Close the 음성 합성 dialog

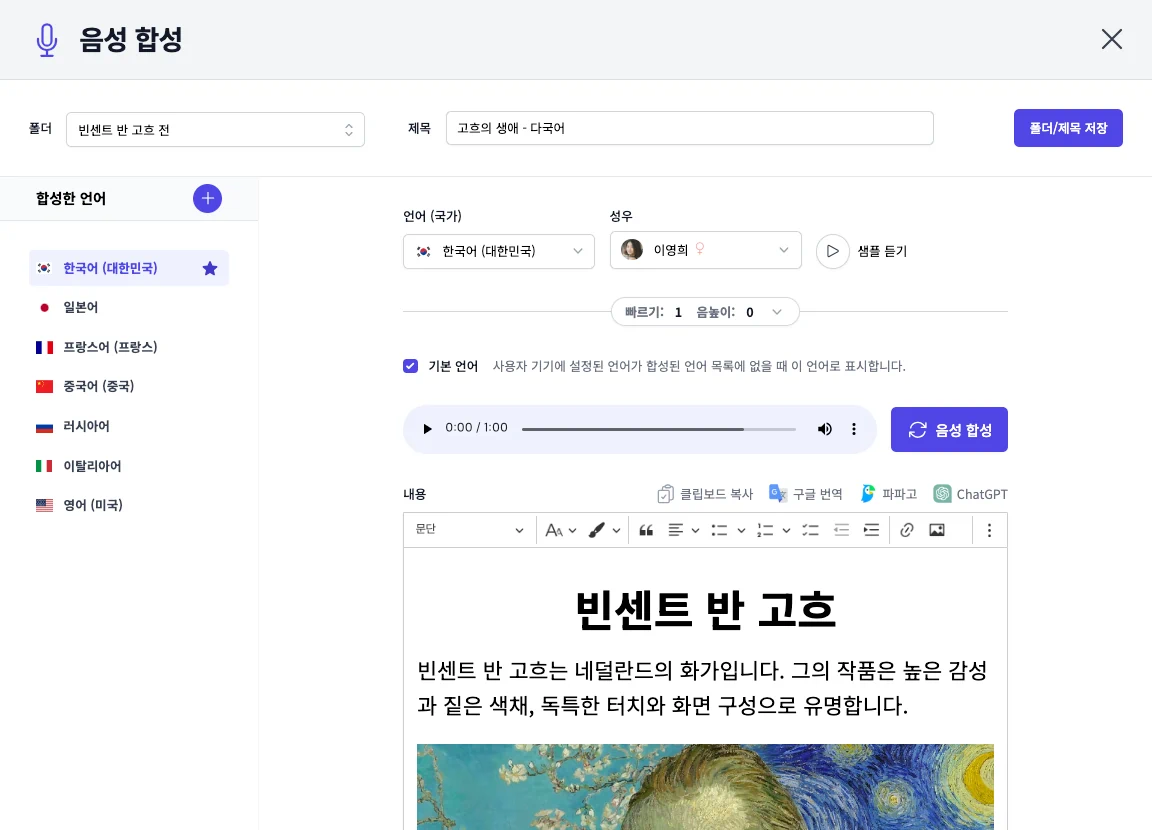tap(1112, 39)
